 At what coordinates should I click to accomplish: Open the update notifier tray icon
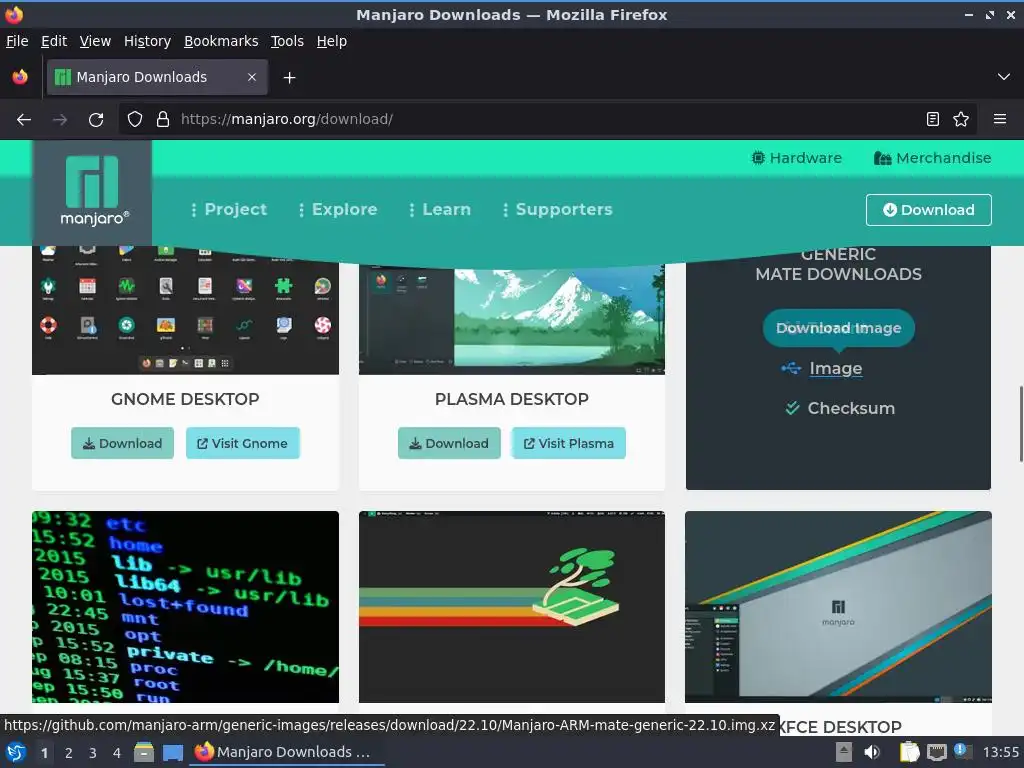(x=963, y=751)
